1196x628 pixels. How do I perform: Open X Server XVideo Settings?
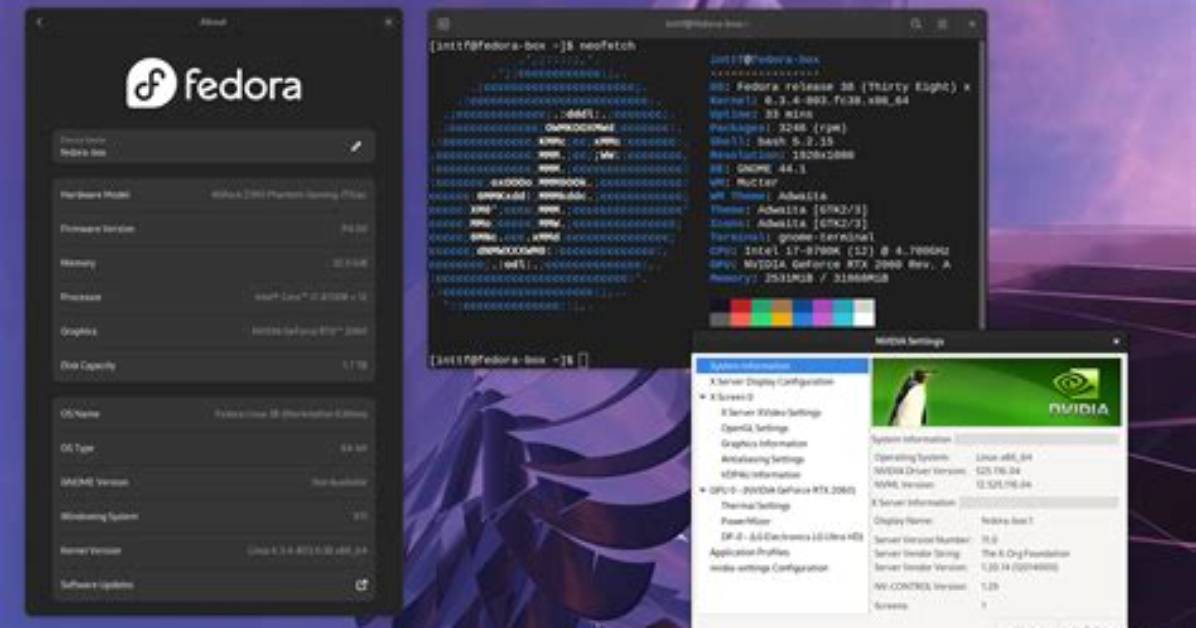coord(771,412)
